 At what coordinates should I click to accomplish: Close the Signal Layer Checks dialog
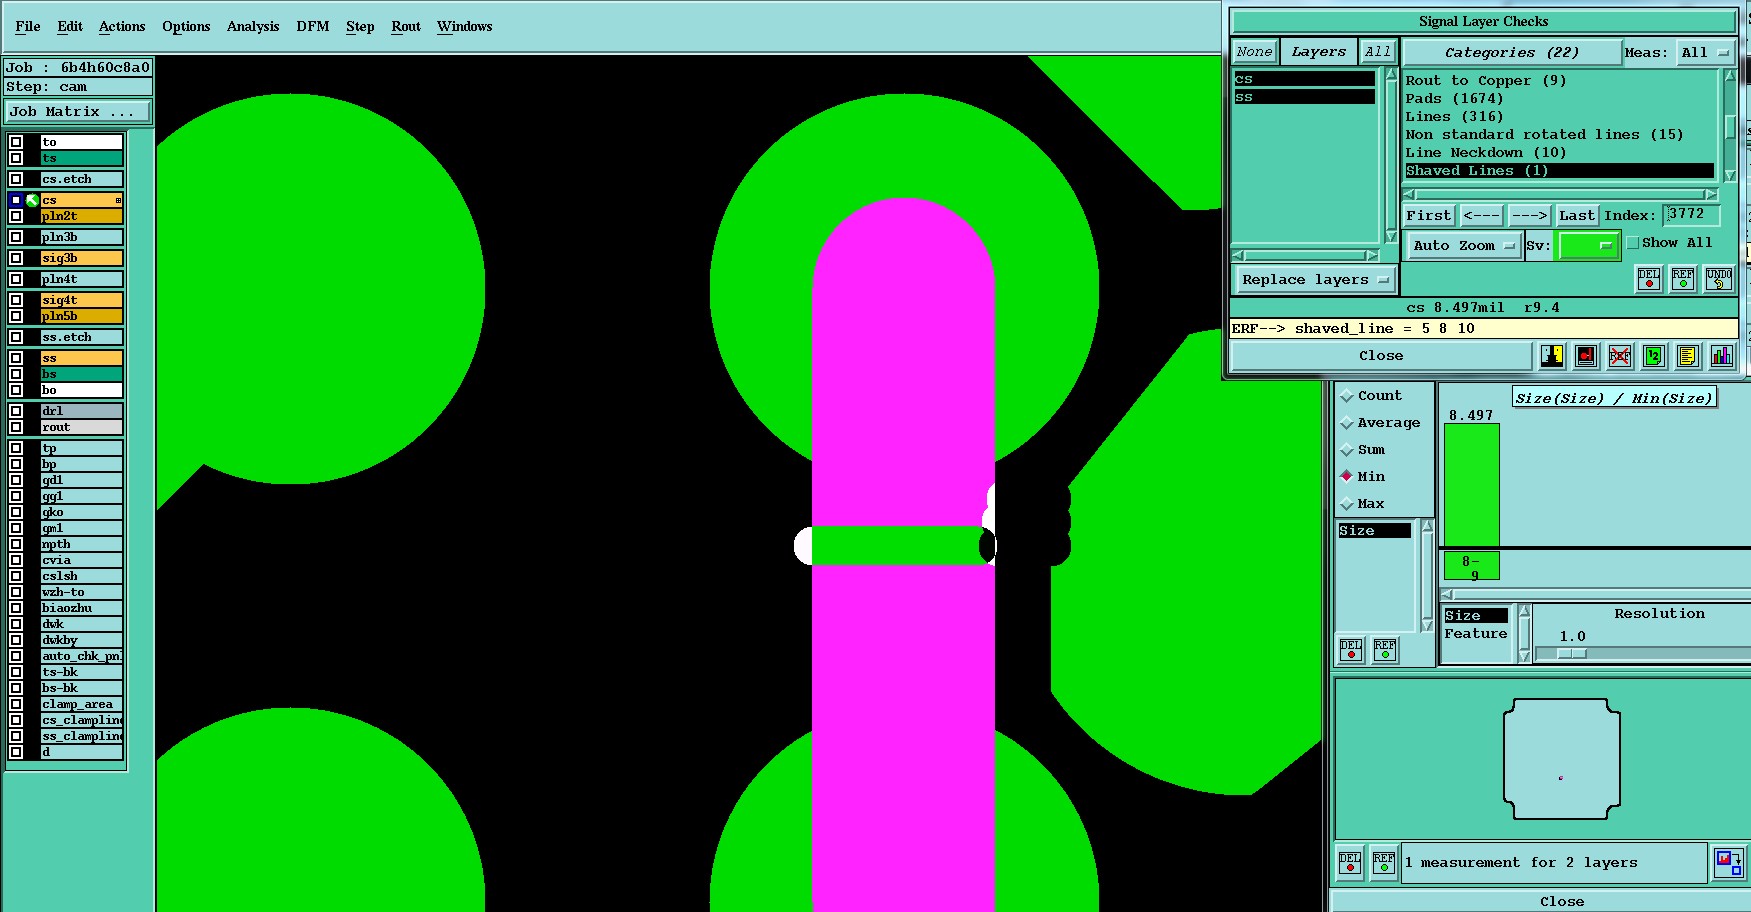[1381, 356]
